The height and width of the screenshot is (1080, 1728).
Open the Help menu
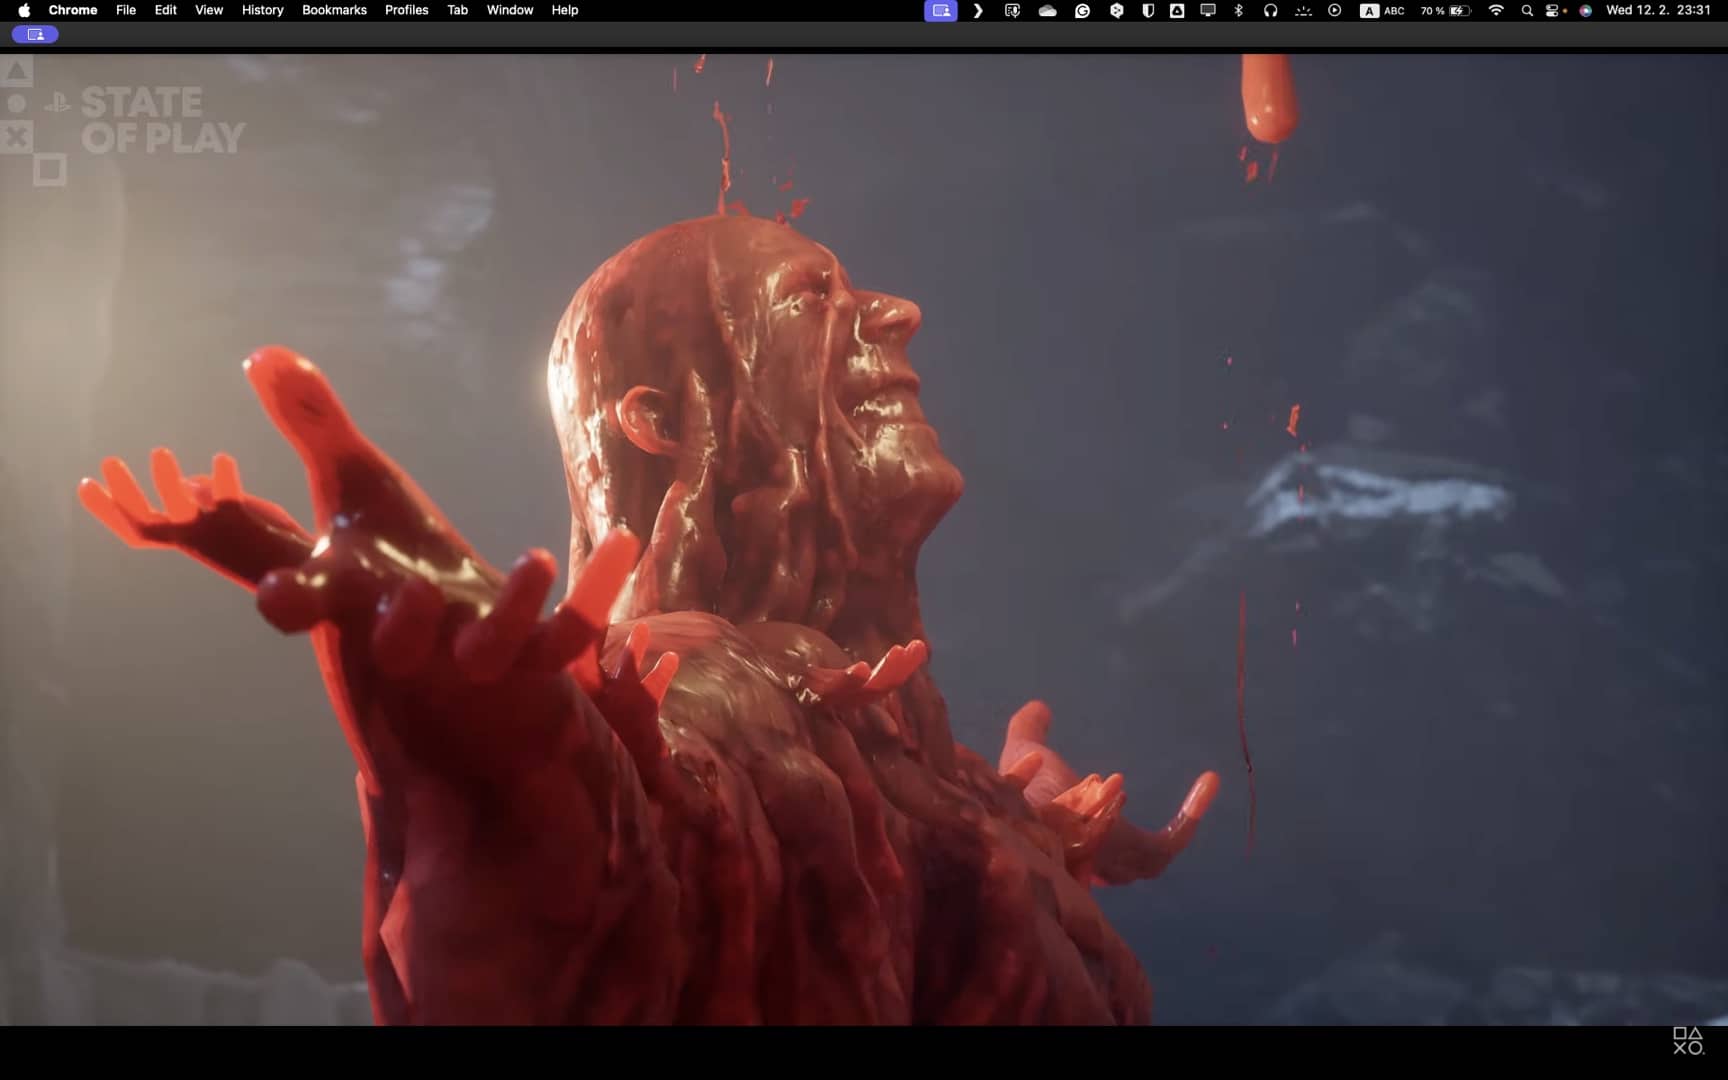tap(565, 10)
